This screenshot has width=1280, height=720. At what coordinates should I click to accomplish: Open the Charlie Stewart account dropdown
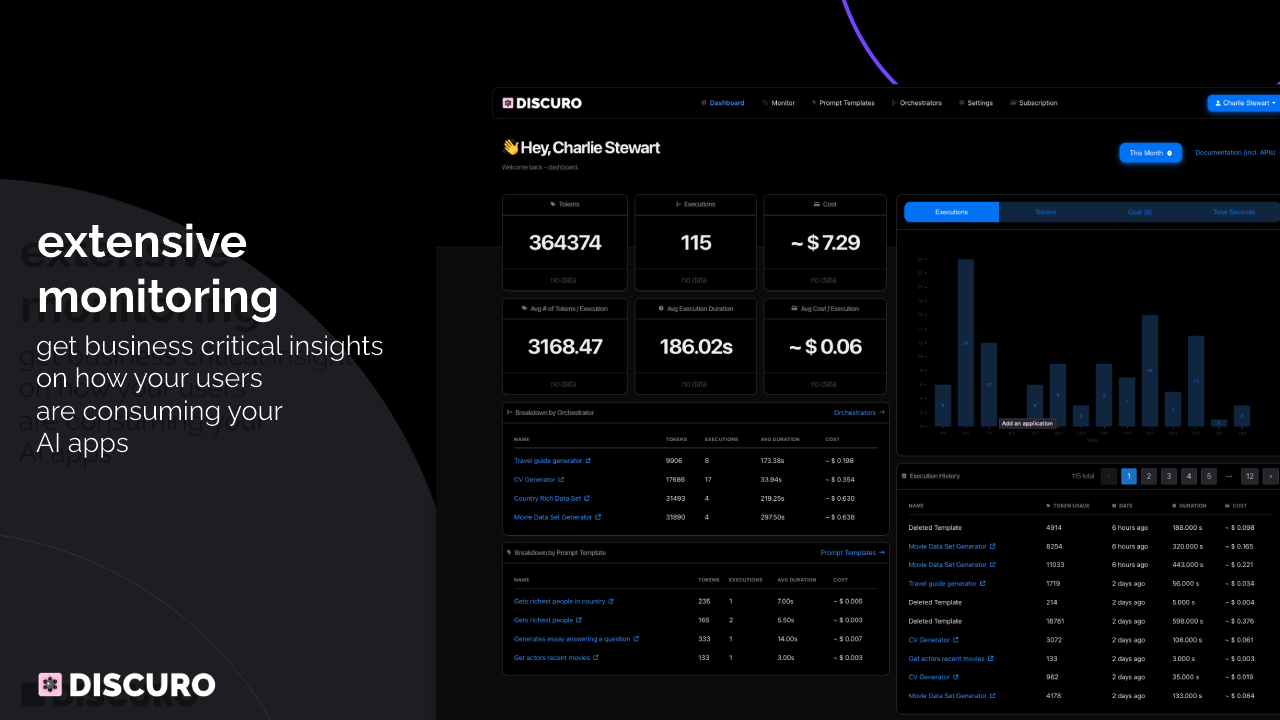click(1245, 103)
